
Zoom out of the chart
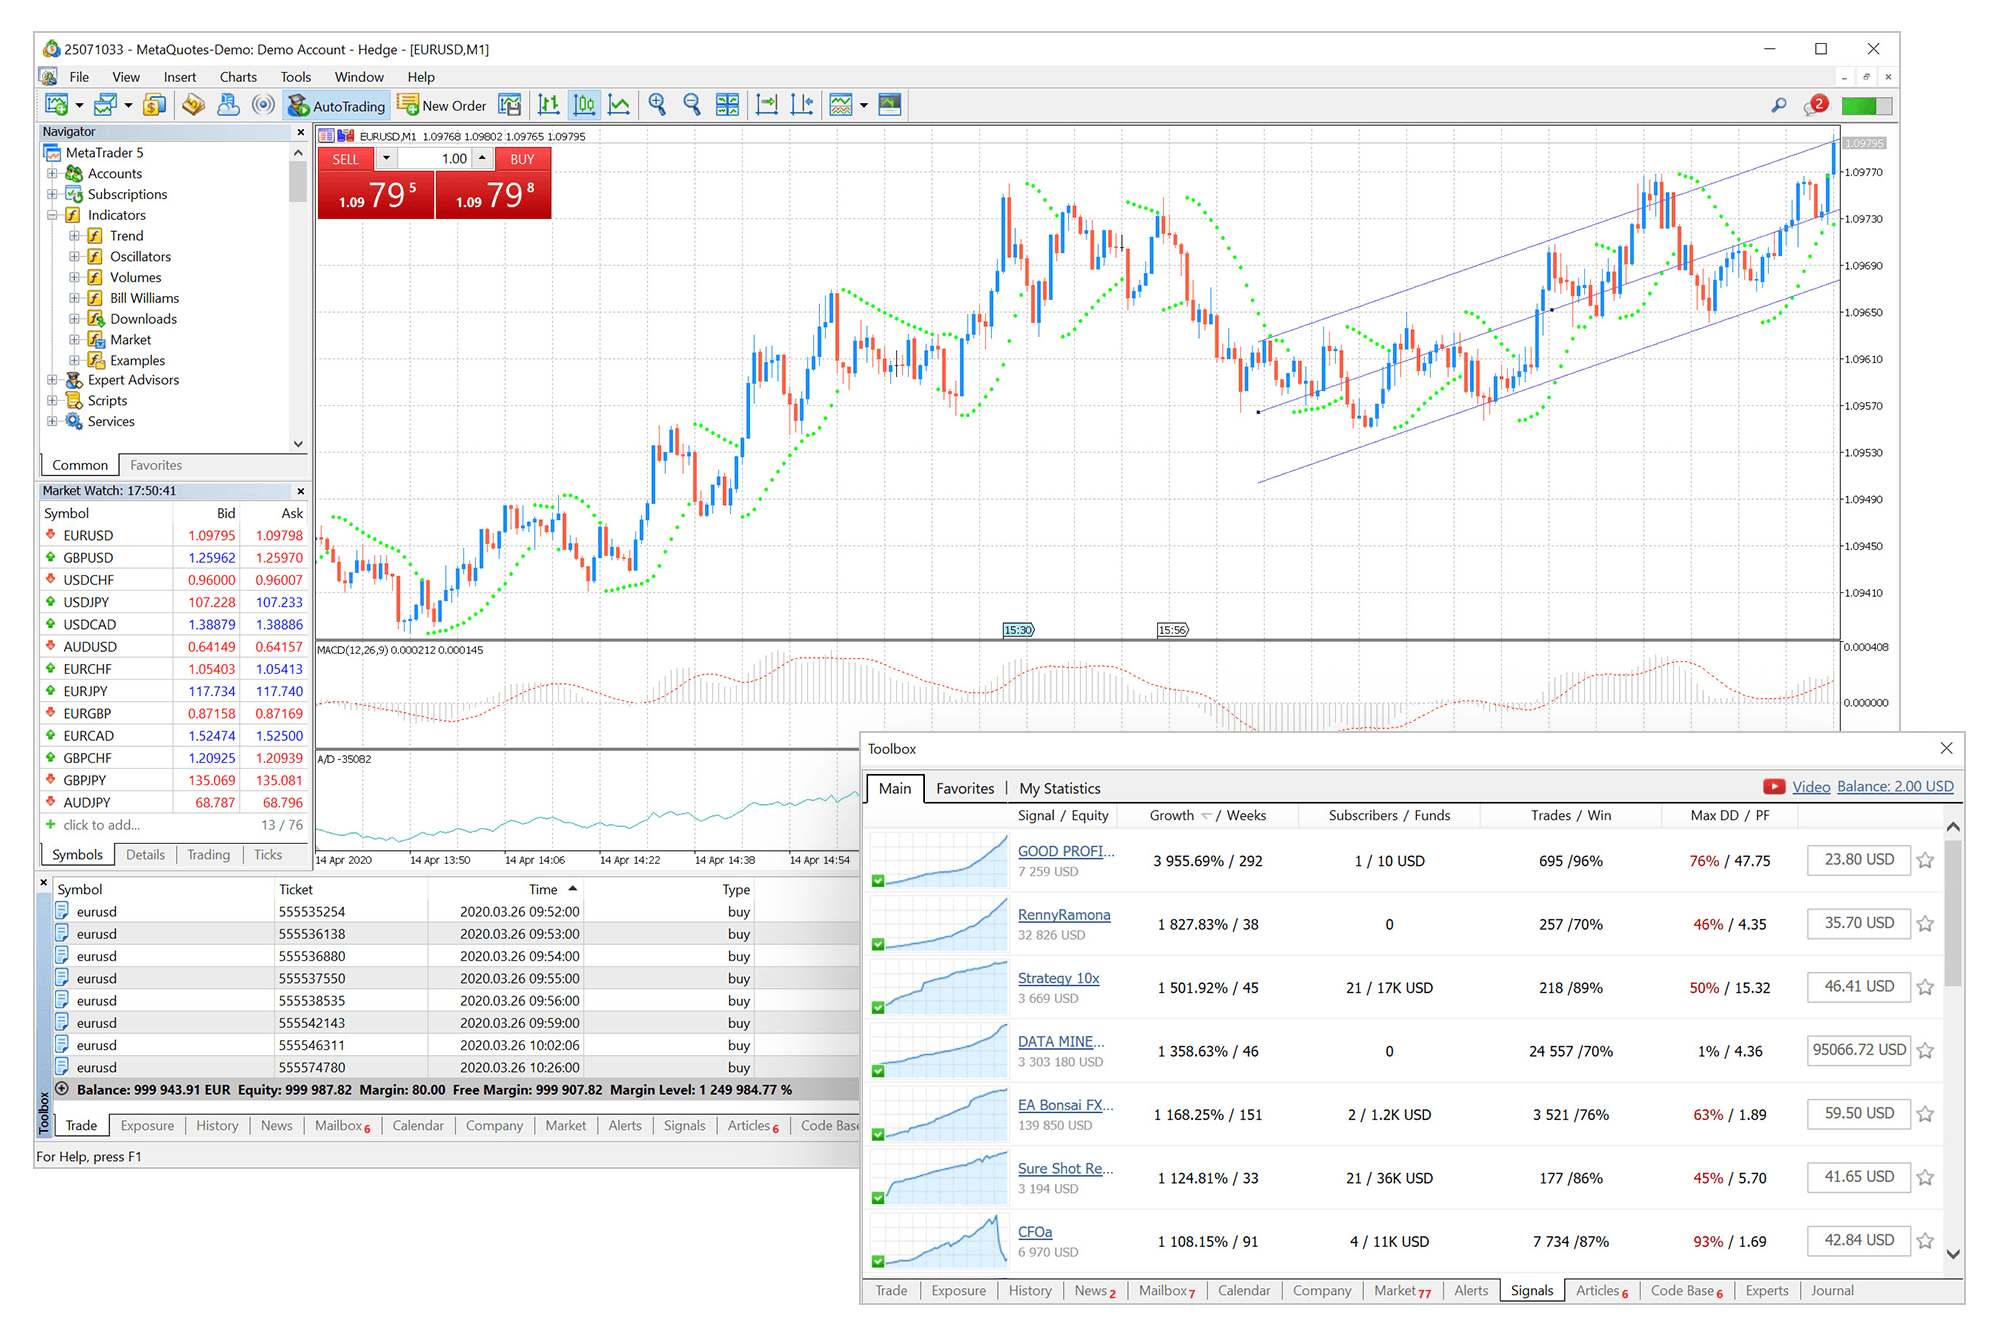pos(692,104)
